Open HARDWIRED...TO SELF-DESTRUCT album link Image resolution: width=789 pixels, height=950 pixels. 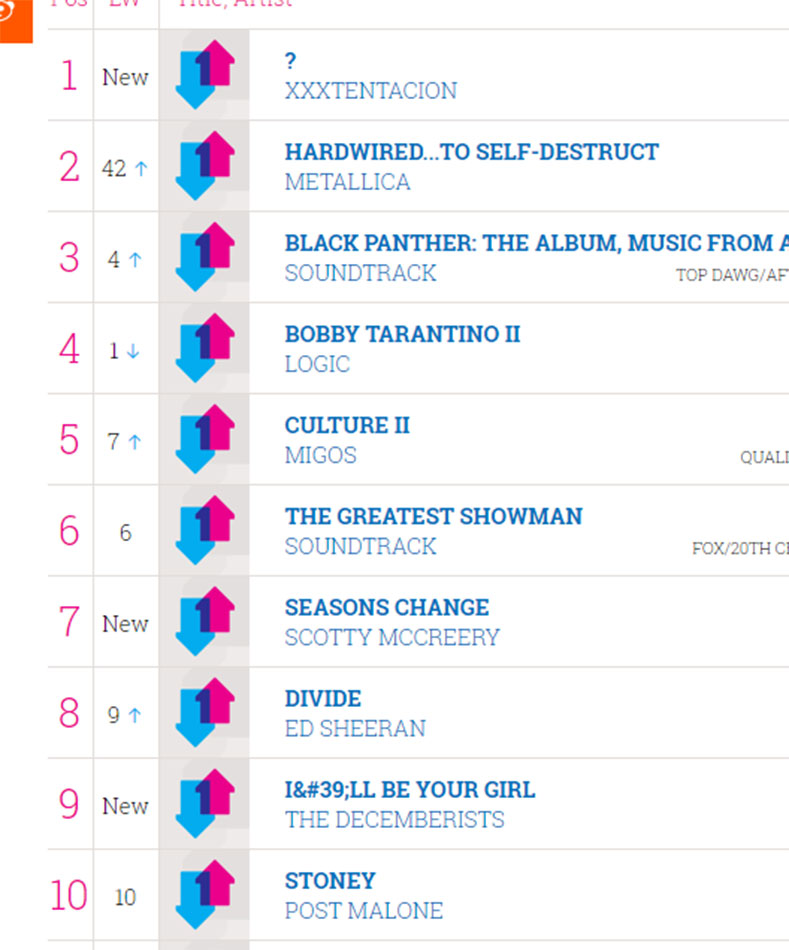click(471, 152)
